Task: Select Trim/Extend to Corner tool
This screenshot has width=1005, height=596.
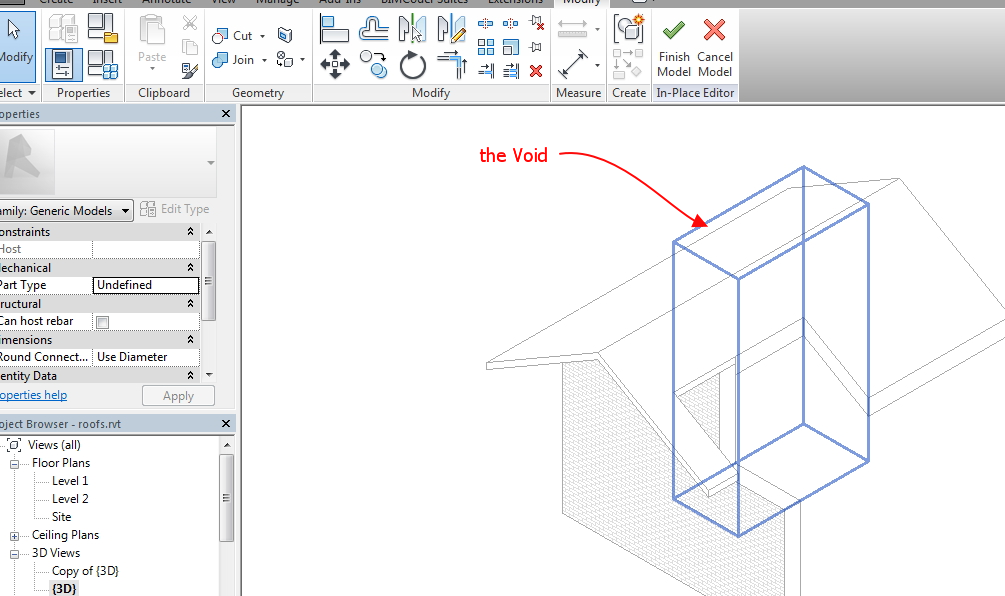Action: click(452, 65)
